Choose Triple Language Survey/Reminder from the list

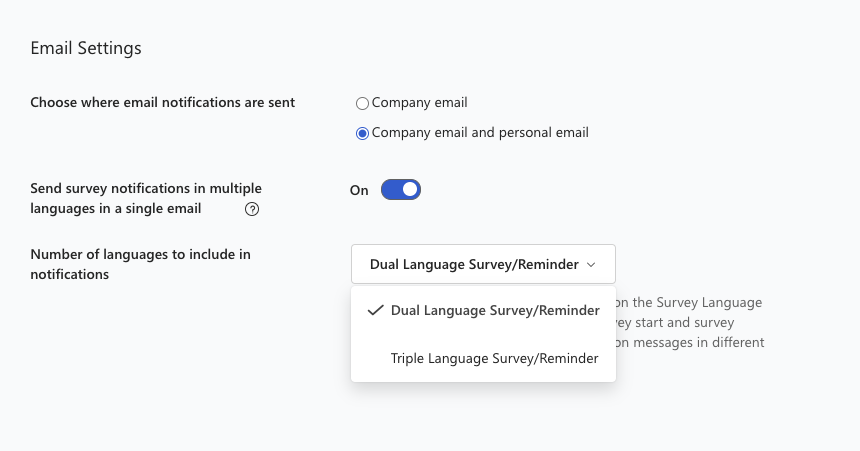pyautogui.click(x=494, y=358)
